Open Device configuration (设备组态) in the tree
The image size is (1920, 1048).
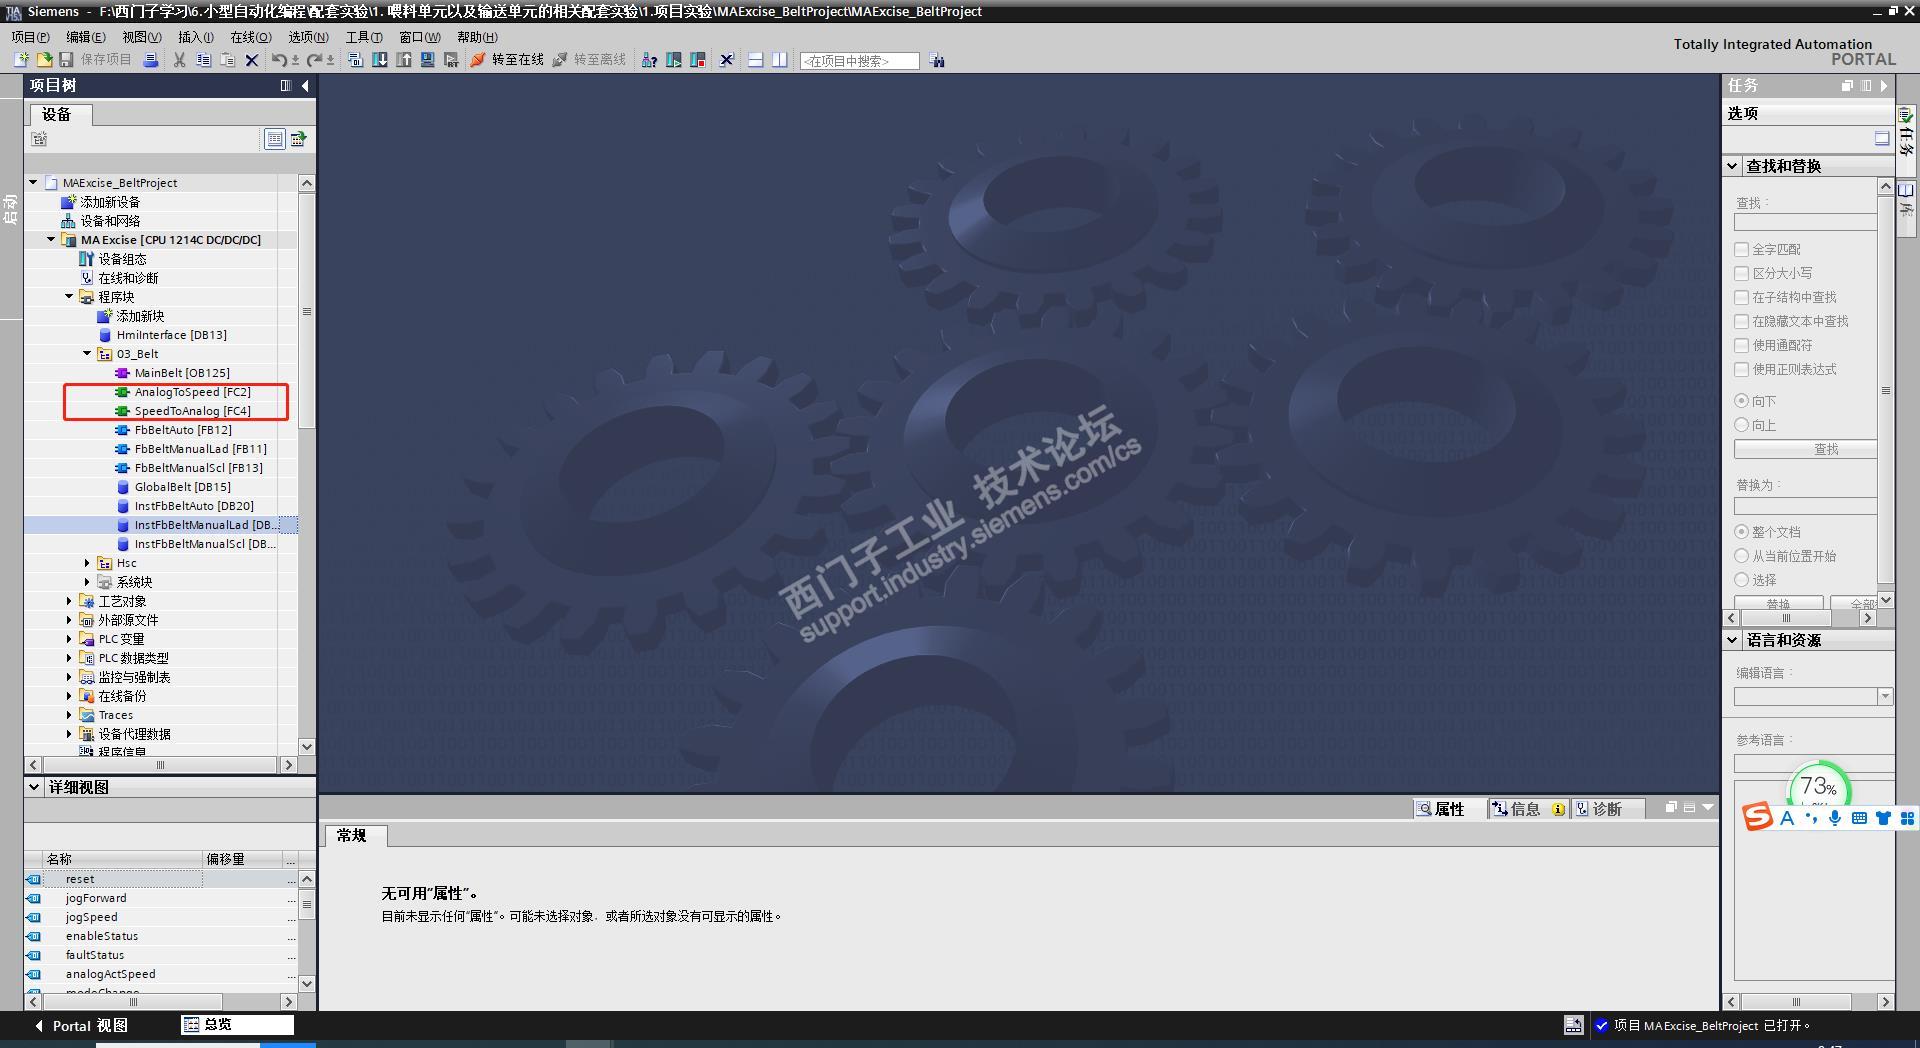click(x=122, y=259)
